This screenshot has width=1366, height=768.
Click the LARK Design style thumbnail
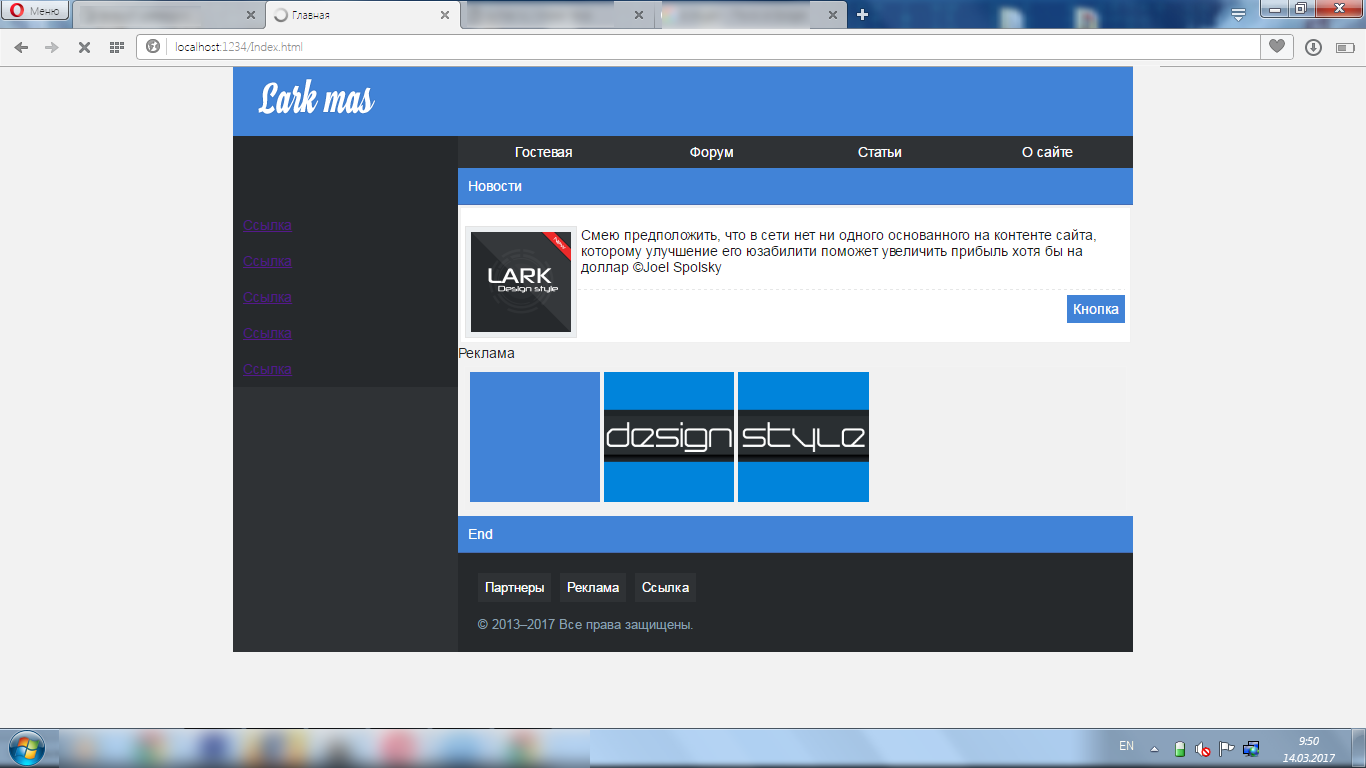(x=521, y=282)
